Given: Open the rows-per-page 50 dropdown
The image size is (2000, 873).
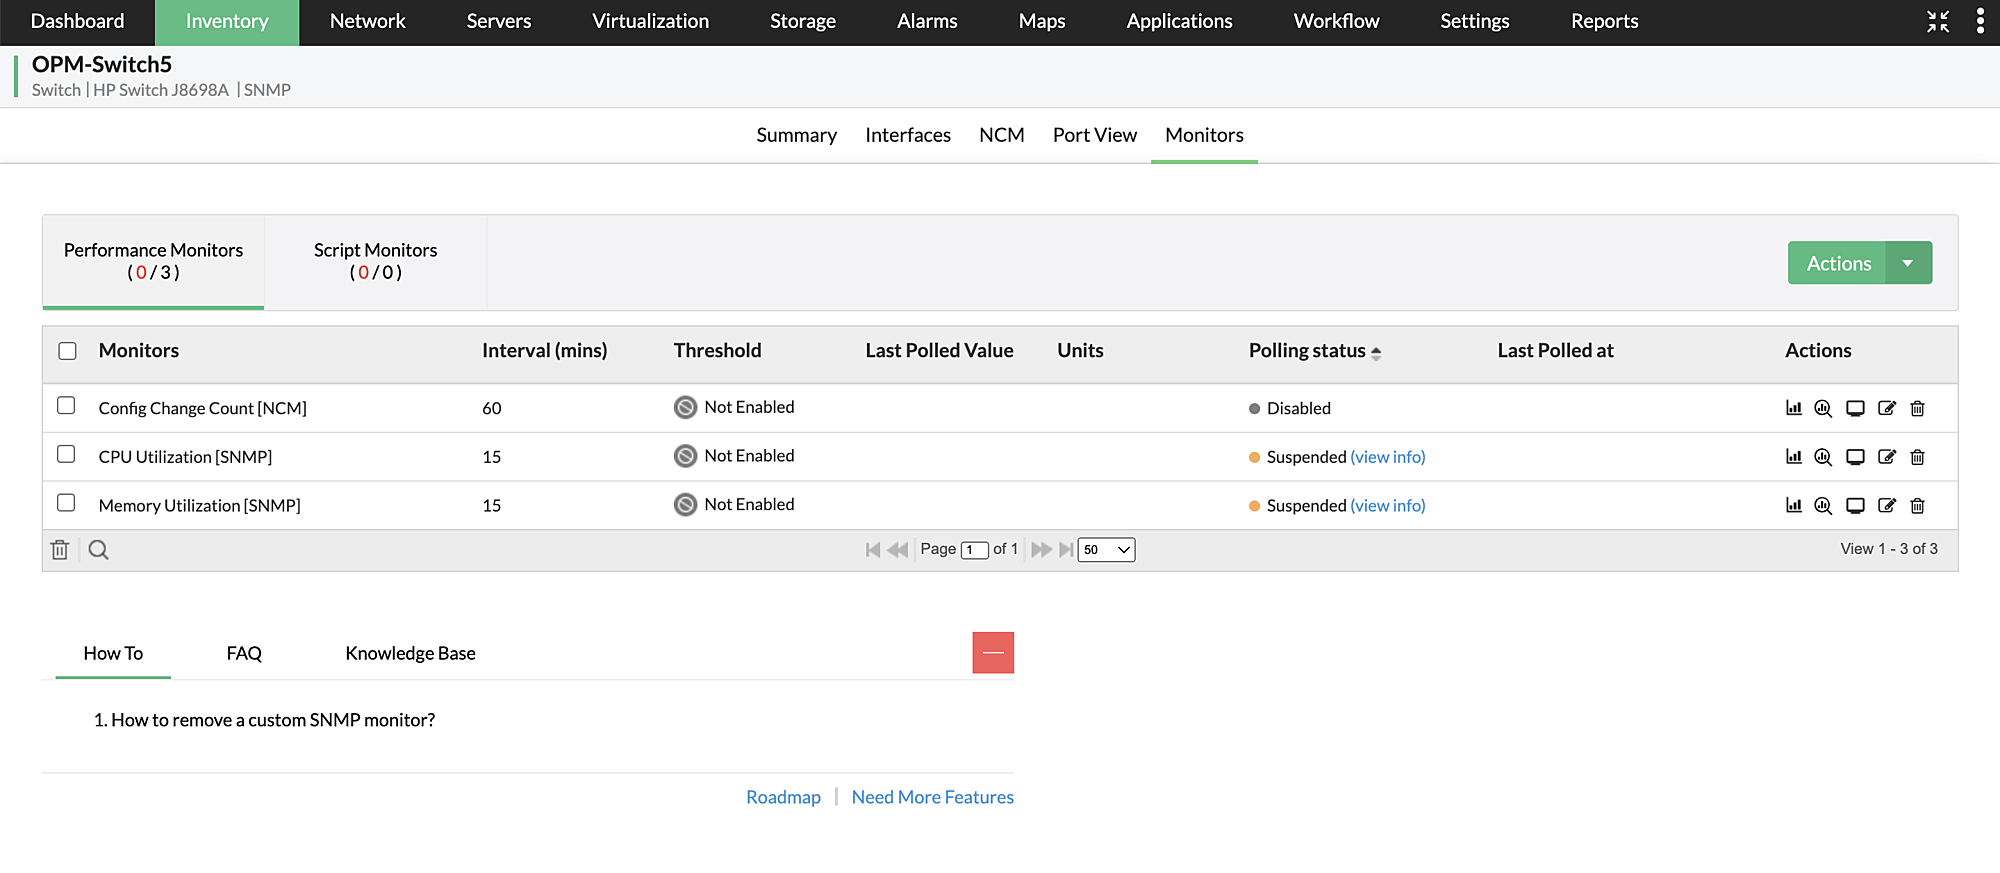Looking at the screenshot, I should point(1106,550).
